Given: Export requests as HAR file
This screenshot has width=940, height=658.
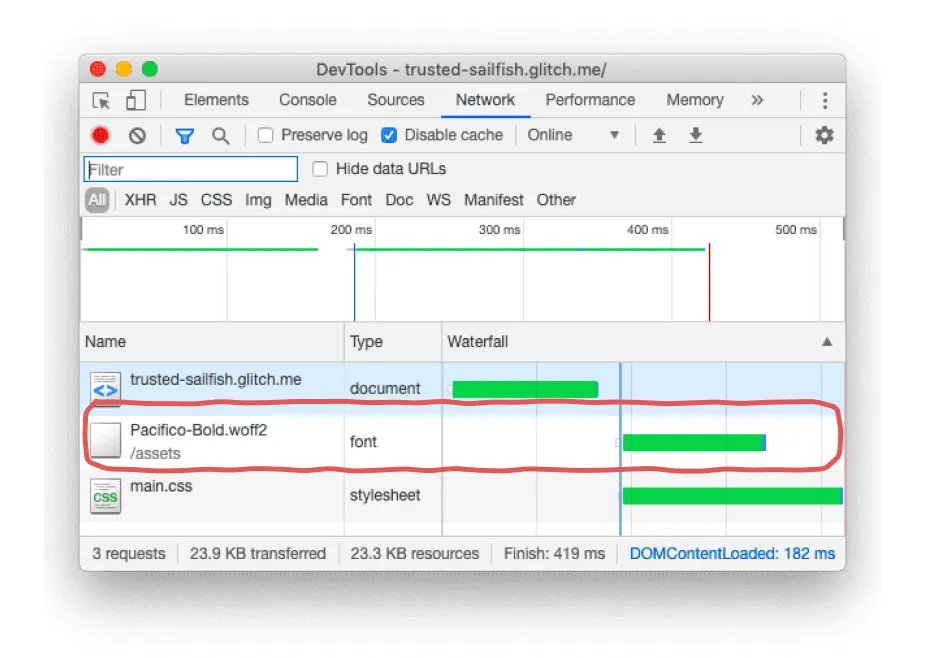Looking at the screenshot, I should [695, 135].
